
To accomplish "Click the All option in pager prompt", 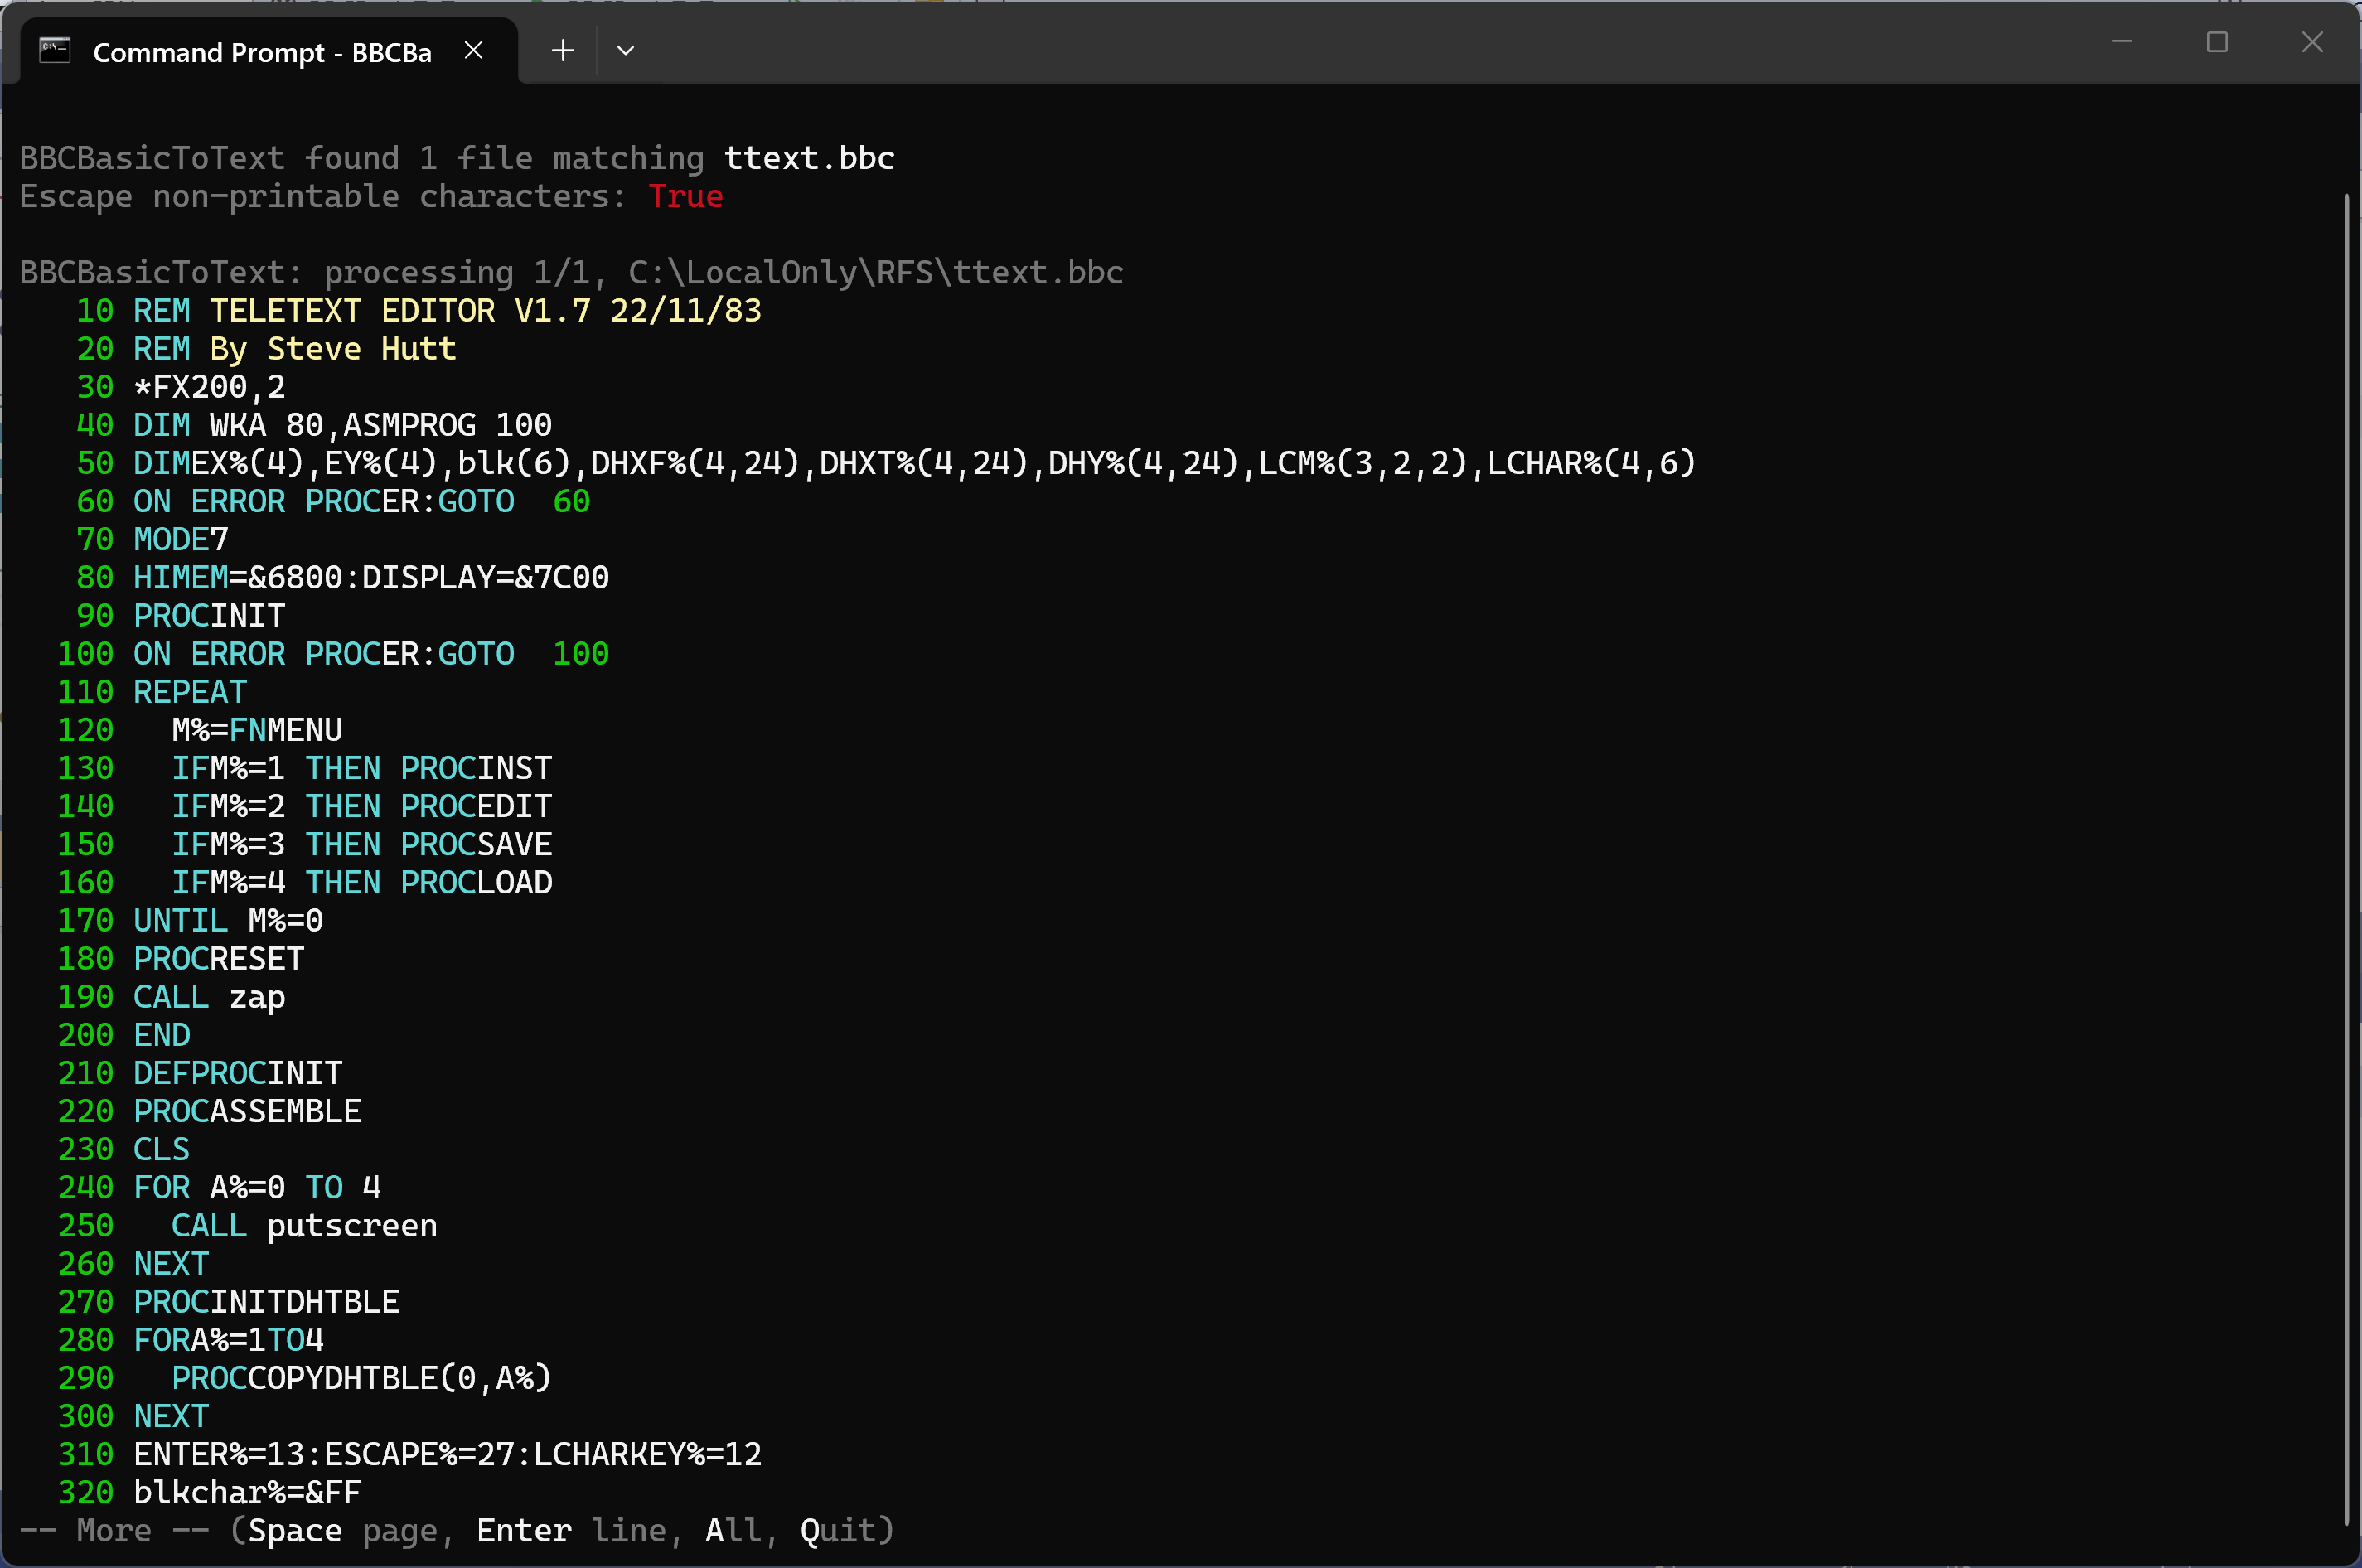I will pos(733,1530).
